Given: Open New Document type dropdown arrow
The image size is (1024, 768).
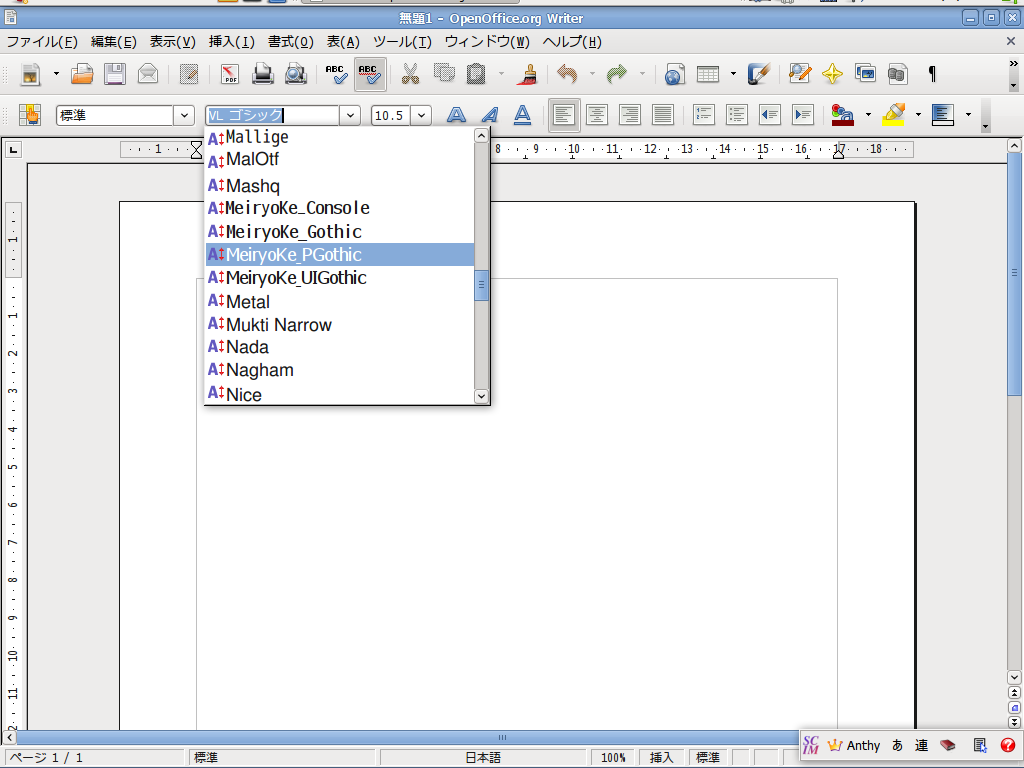Looking at the screenshot, I should click(x=56, y=74).
